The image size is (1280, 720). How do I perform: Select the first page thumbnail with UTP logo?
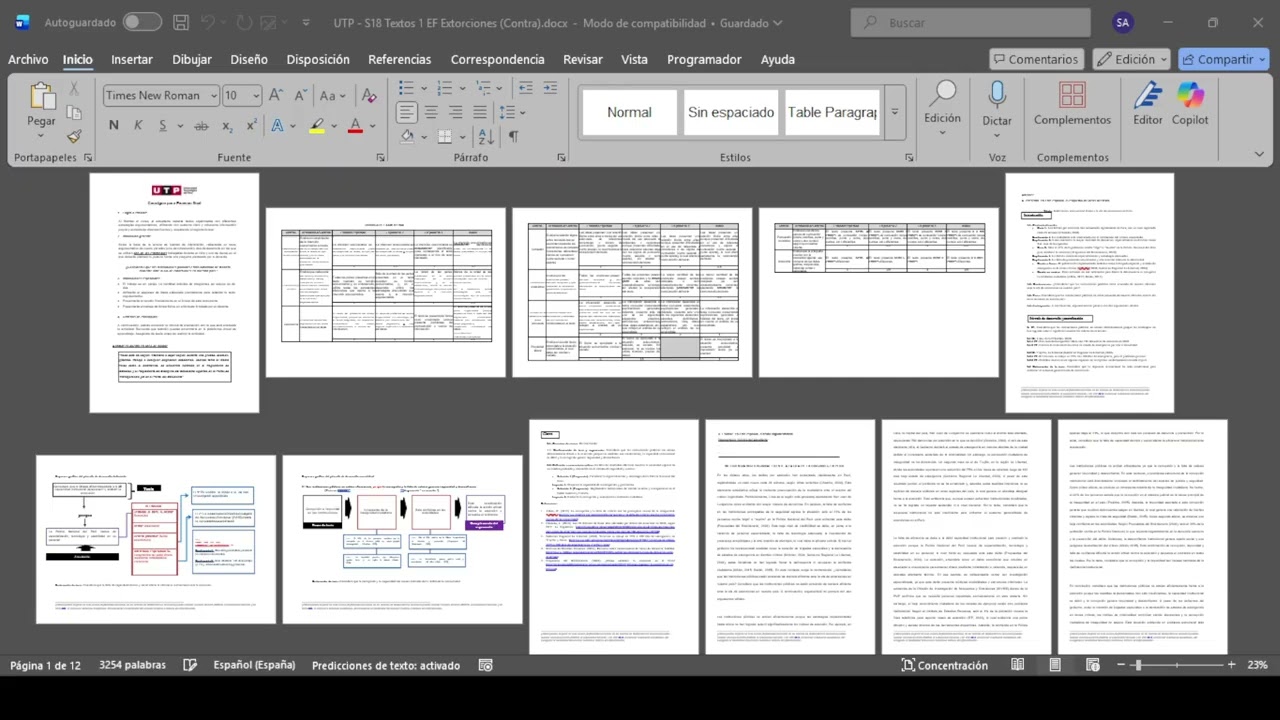click(174, 293)
